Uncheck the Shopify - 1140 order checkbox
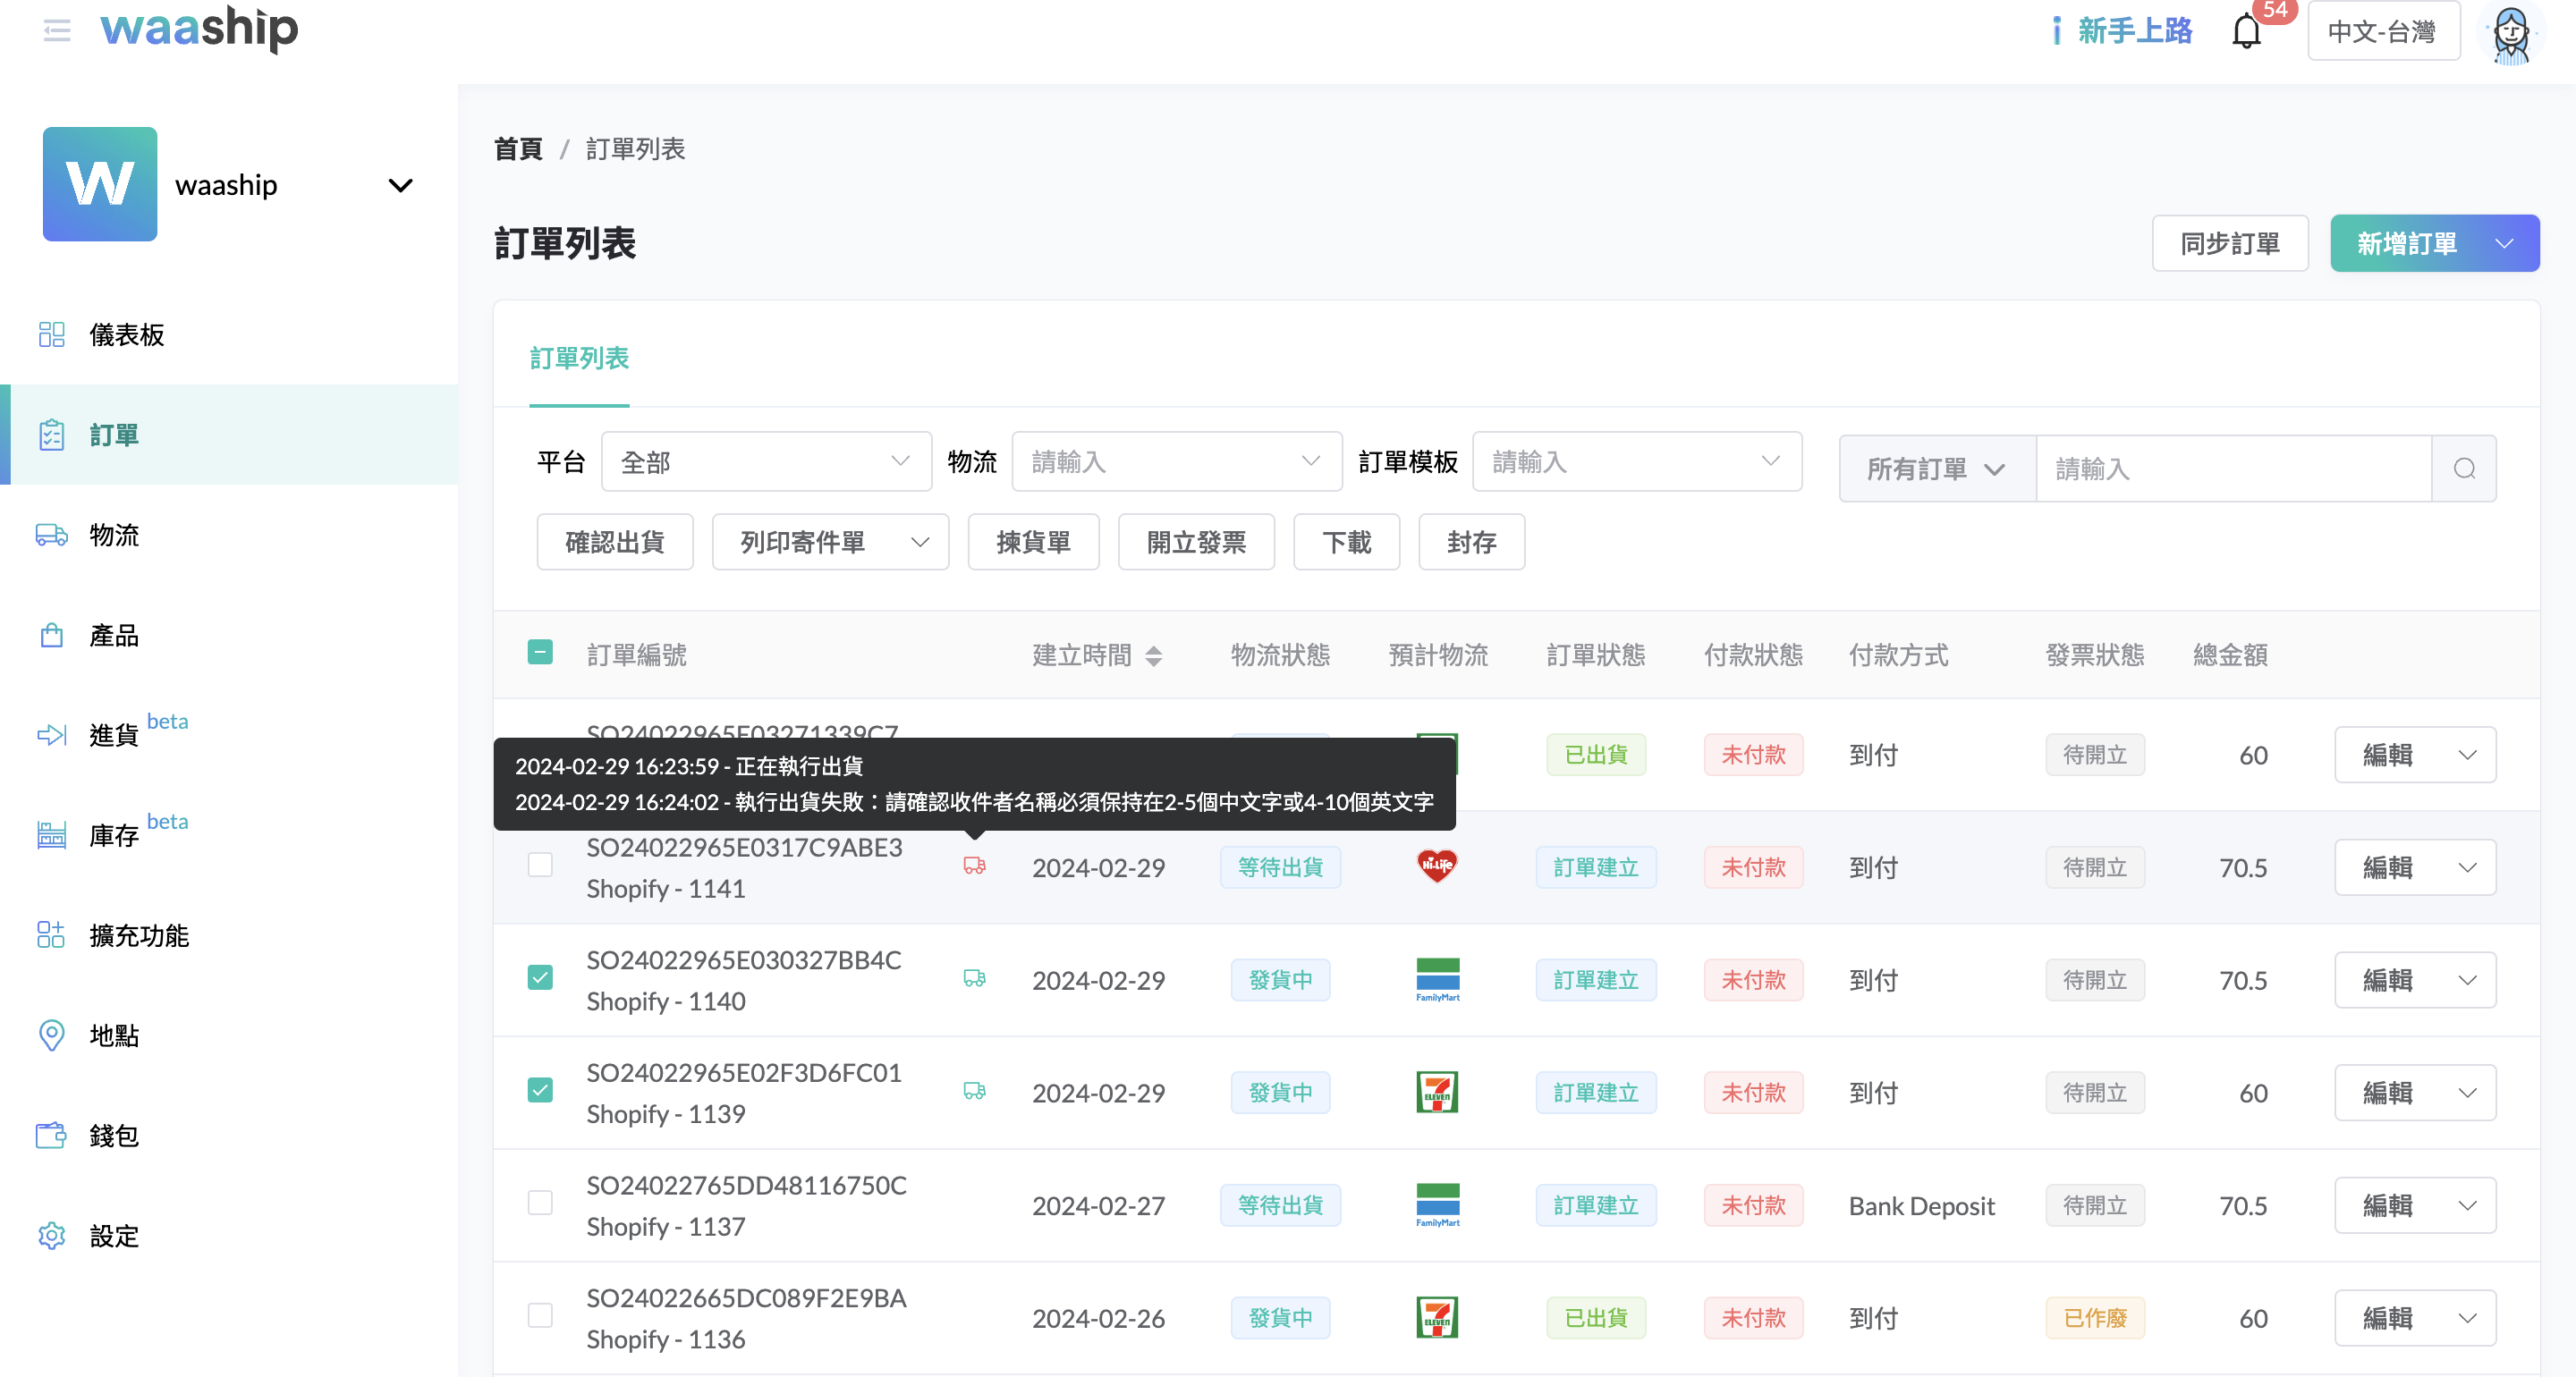This screenshot has width=2576, height=1377. (x=540, y=977)
